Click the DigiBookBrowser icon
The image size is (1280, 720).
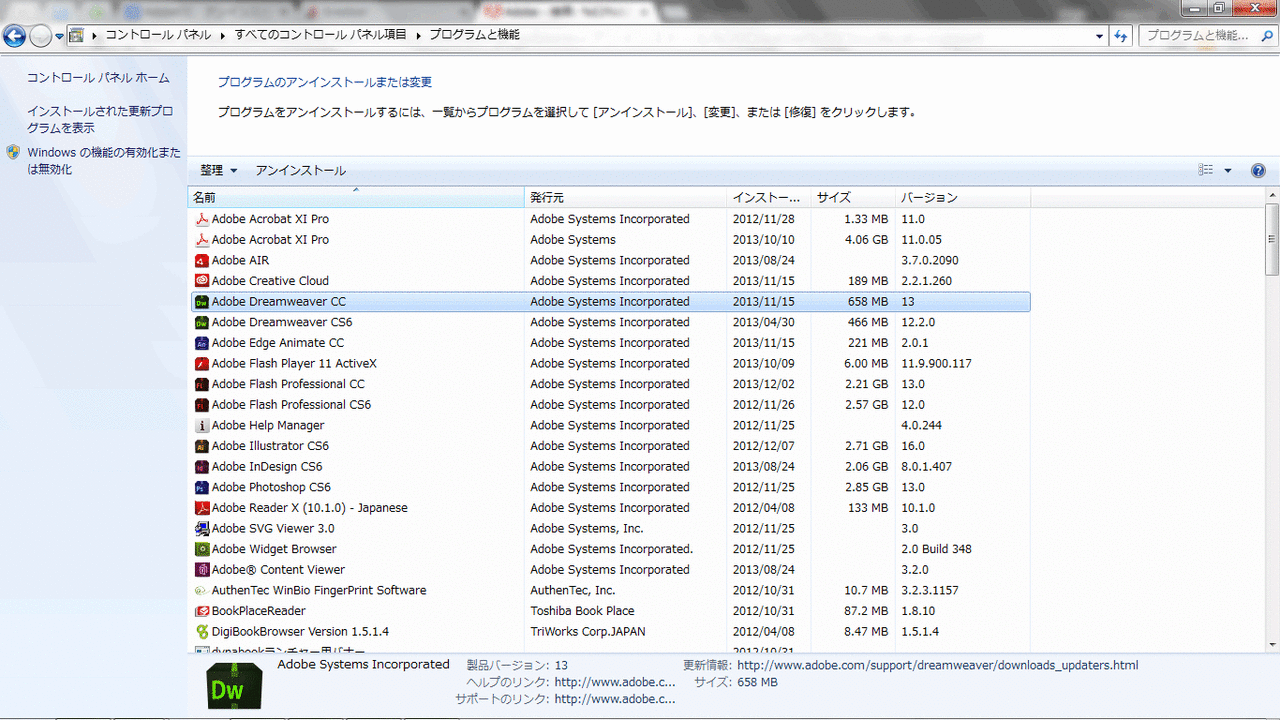click(202, 632)
